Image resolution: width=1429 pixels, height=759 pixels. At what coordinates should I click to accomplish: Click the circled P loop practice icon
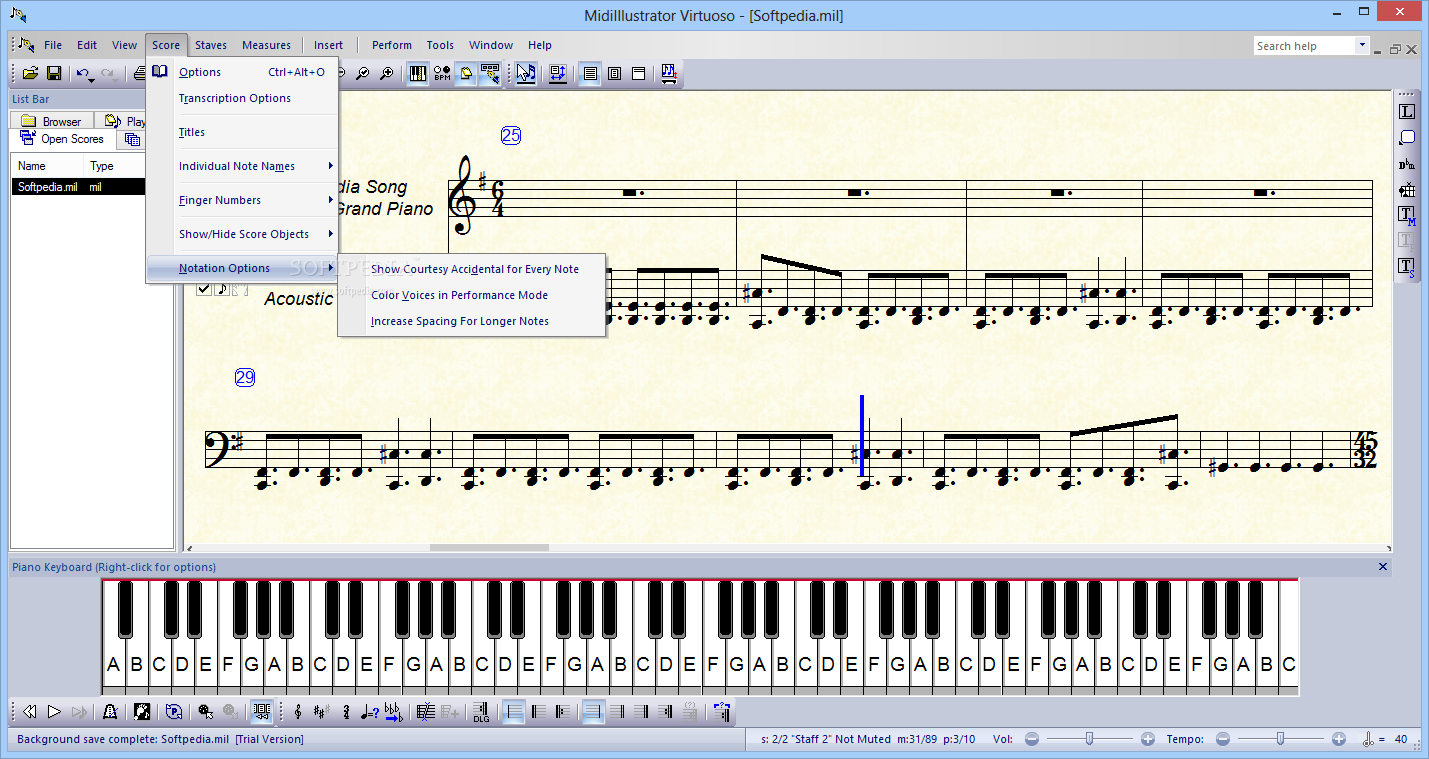coord(174,712)
